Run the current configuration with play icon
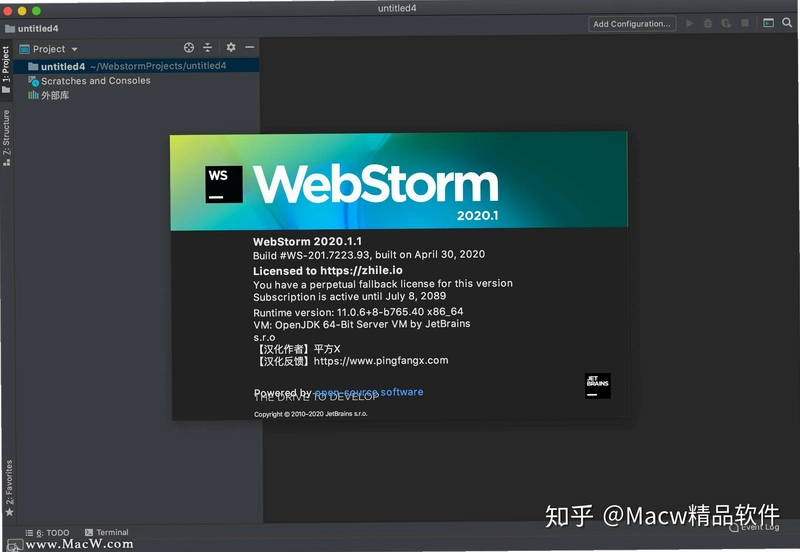The width and height of the screenshot is (800, 552). [x=689, y=23]
